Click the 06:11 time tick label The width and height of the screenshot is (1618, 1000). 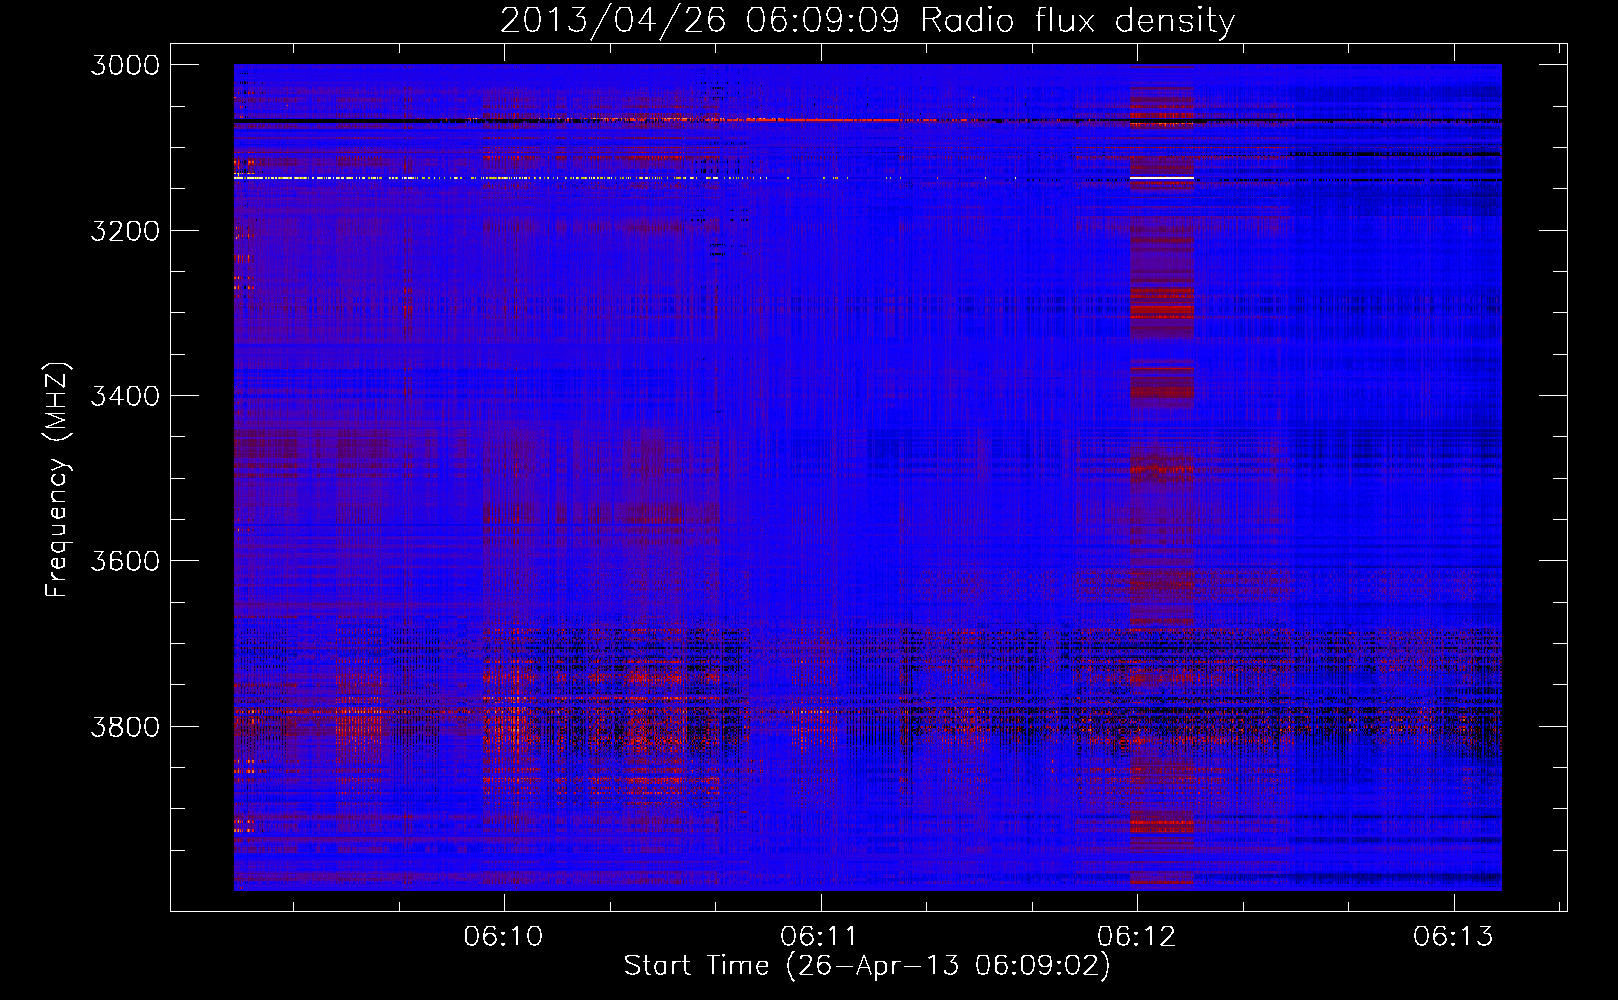pos(820,936)
